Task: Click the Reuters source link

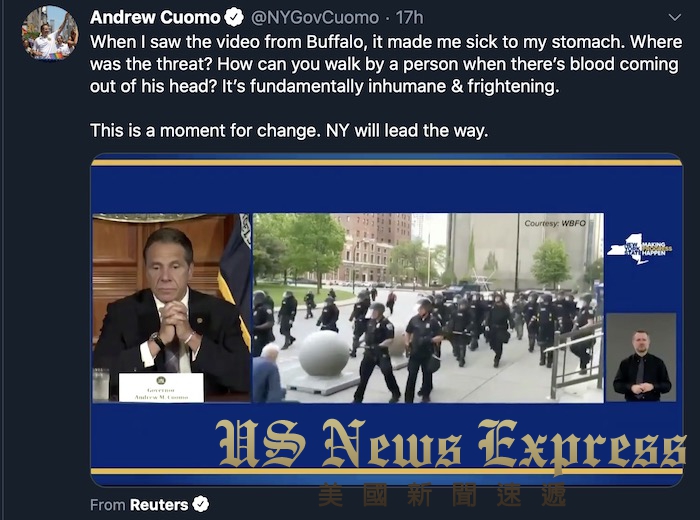Action: tap(159, 504)
